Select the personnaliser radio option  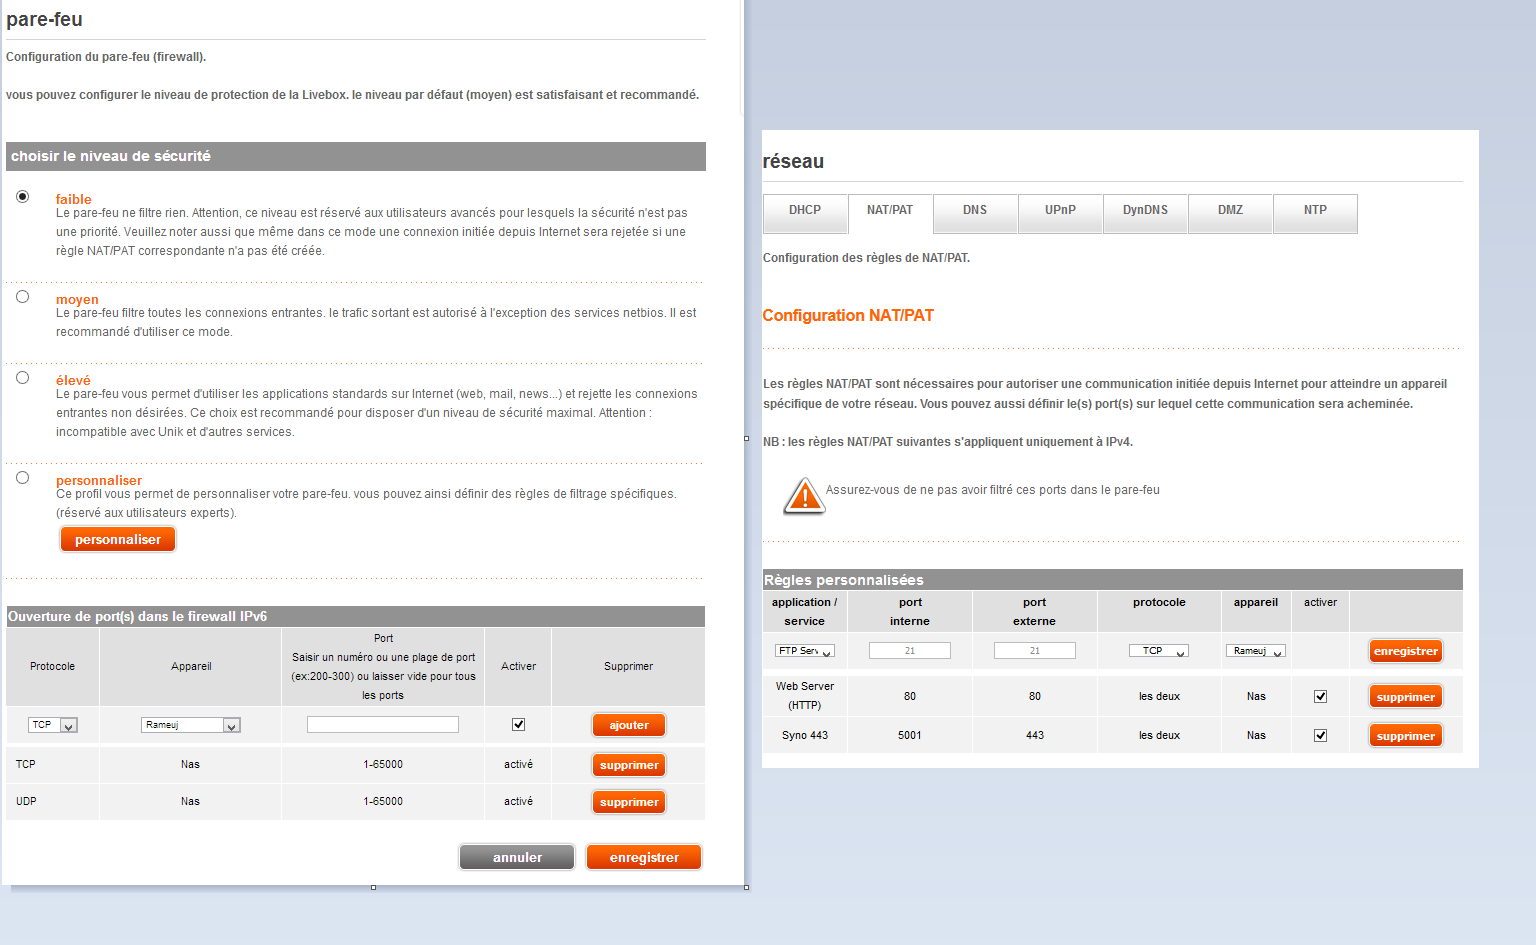point(22,478)
